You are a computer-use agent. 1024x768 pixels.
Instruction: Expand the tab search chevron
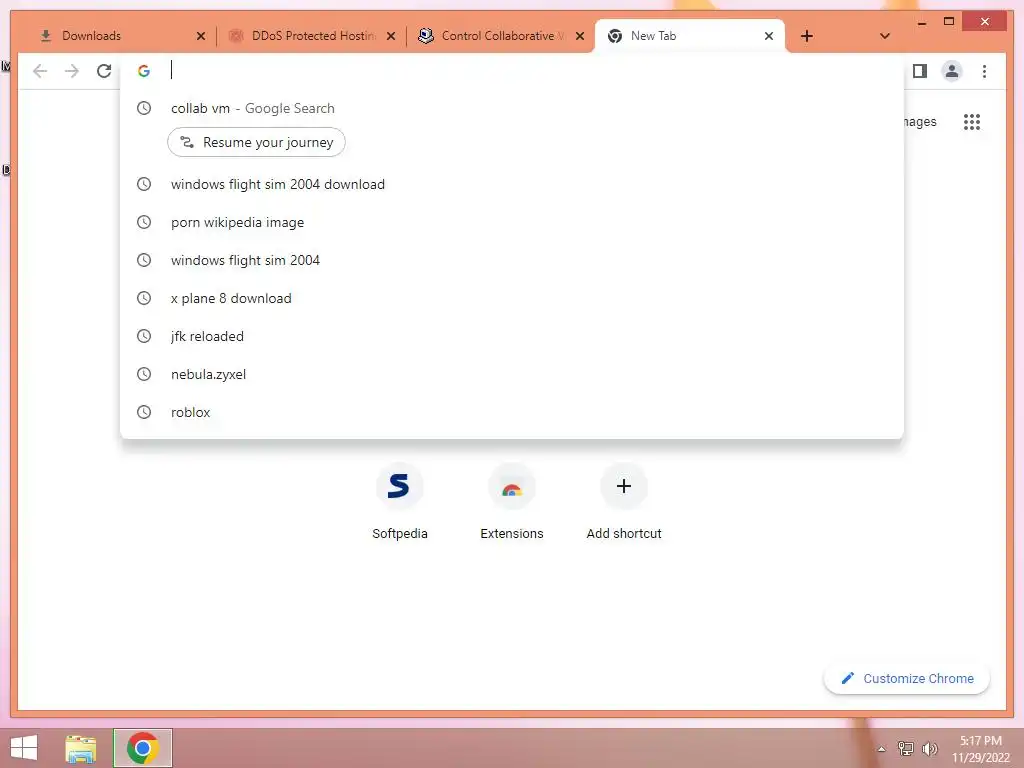tap(884, 36)
